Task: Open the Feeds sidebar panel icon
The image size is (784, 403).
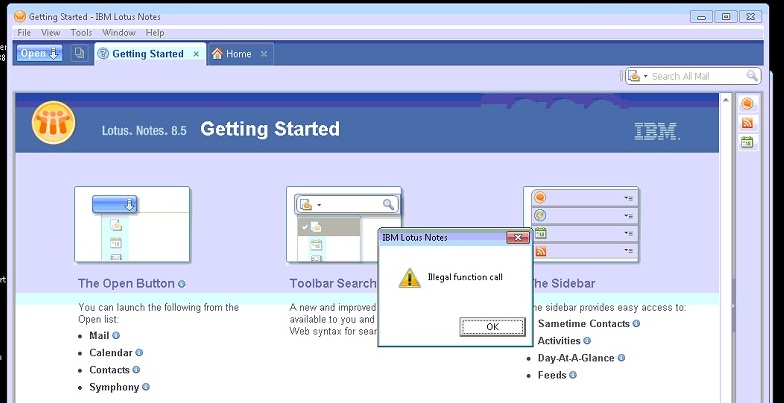Action: (747, 123)
